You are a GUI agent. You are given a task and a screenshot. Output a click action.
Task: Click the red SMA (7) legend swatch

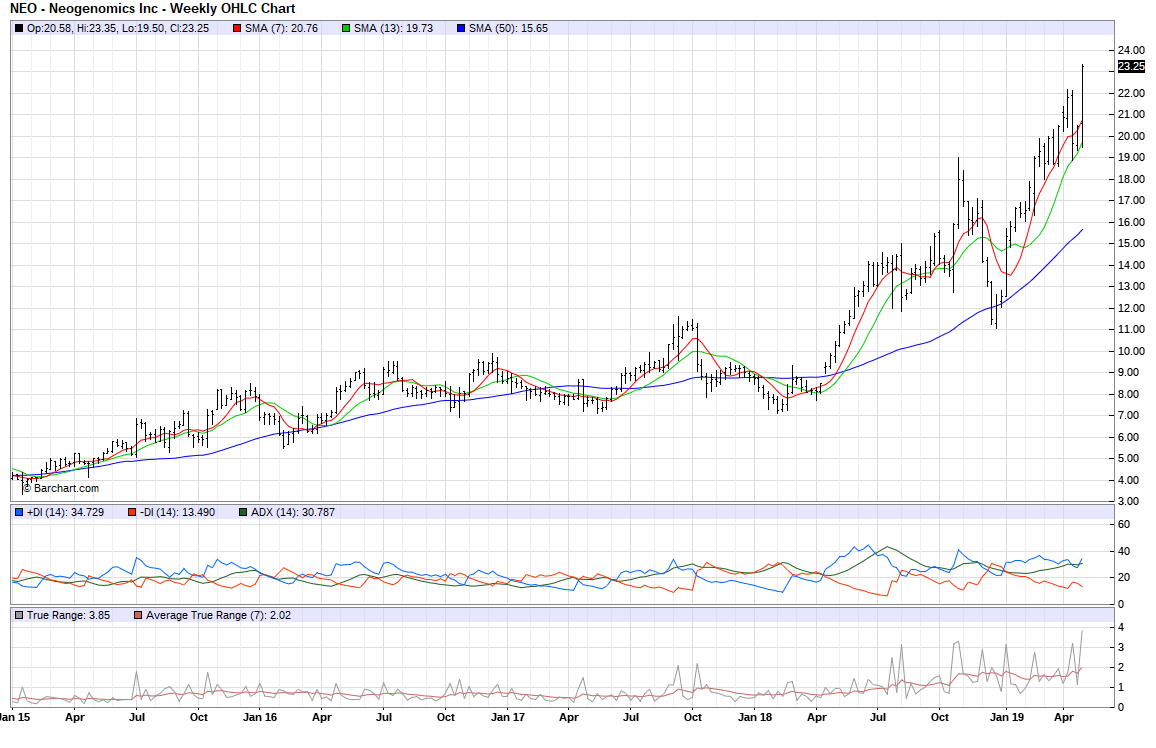tap(236, 28)
